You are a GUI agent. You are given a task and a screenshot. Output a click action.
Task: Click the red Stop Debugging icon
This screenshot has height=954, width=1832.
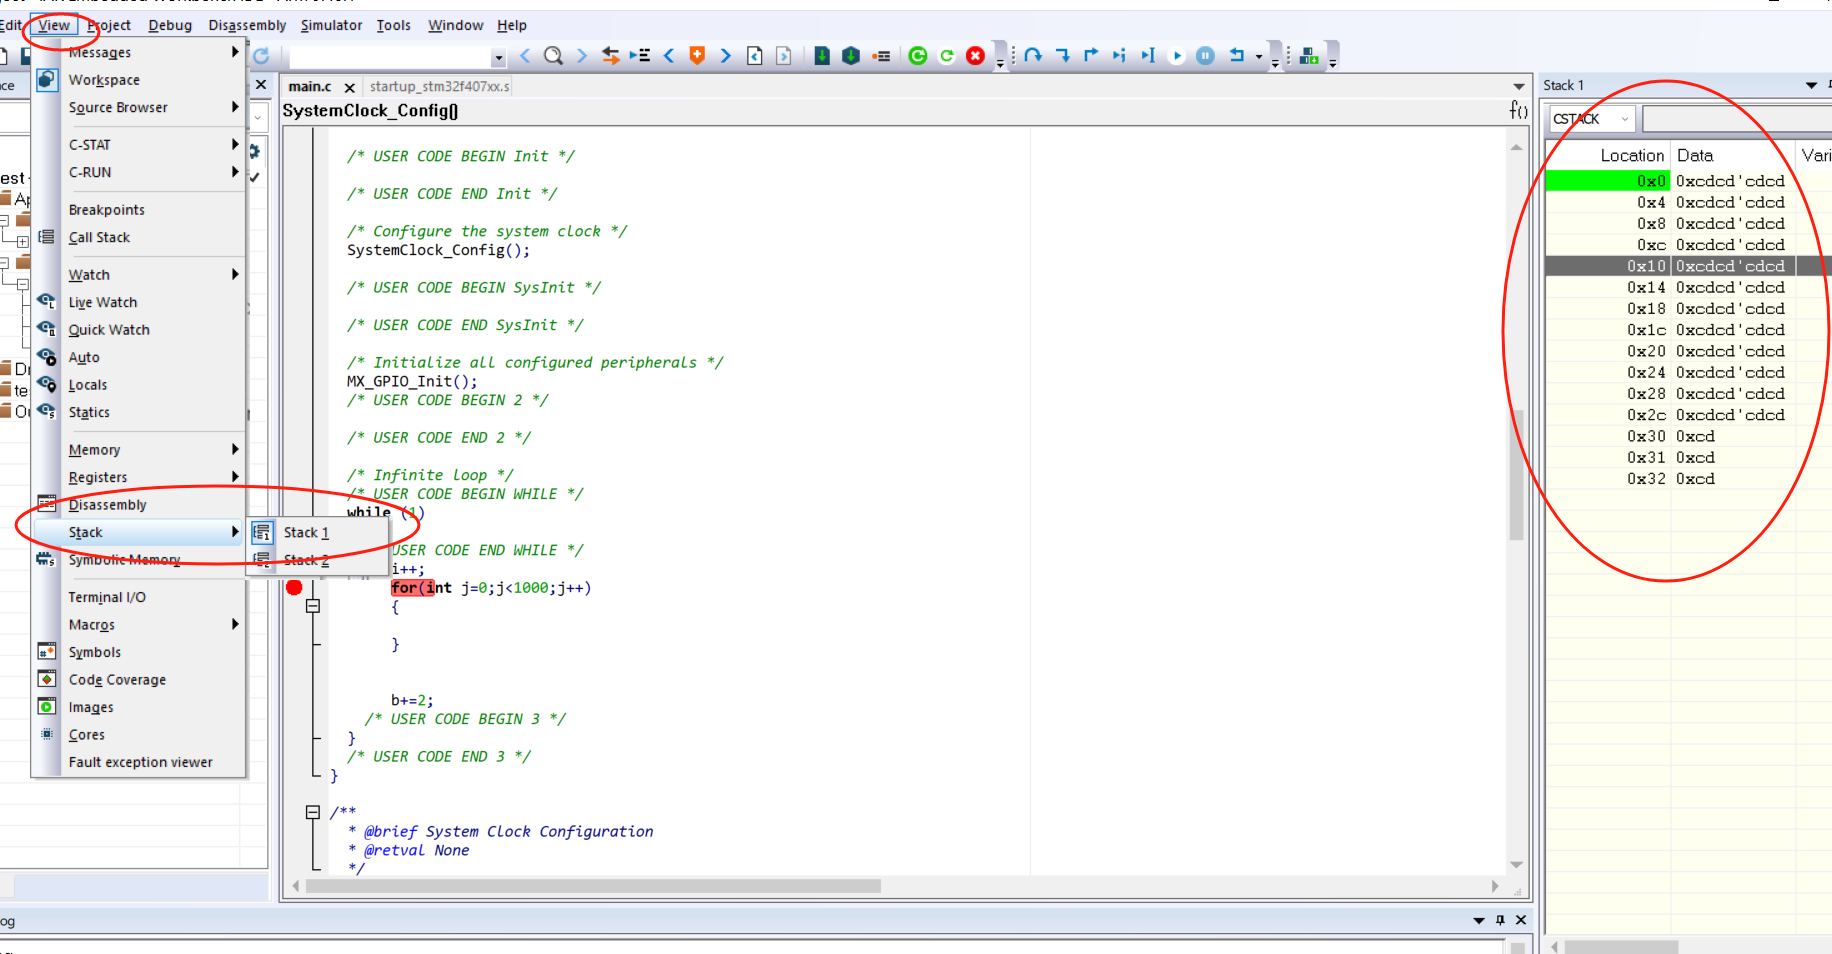[x=976, y=56]
